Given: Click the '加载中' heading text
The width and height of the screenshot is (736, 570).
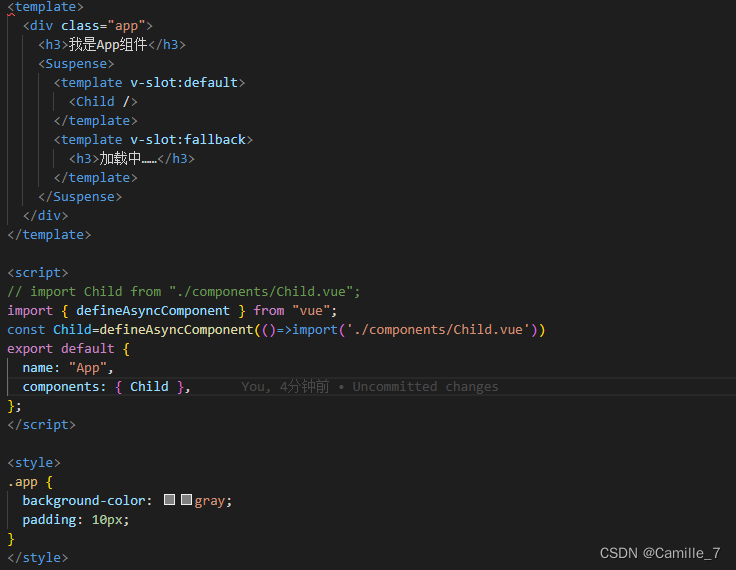Looking at the screenshot, I should coord(128,159).
